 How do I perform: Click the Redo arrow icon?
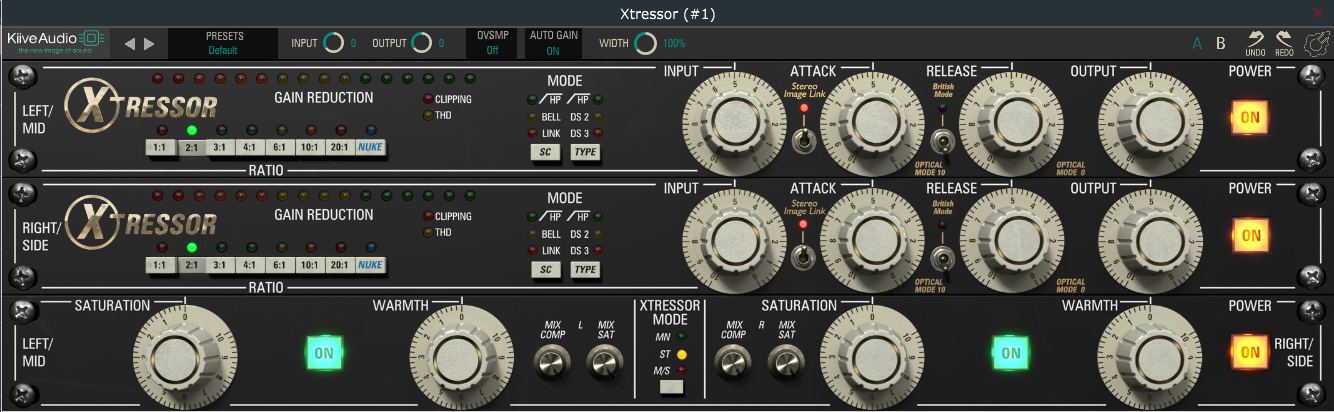[1284, 43]
